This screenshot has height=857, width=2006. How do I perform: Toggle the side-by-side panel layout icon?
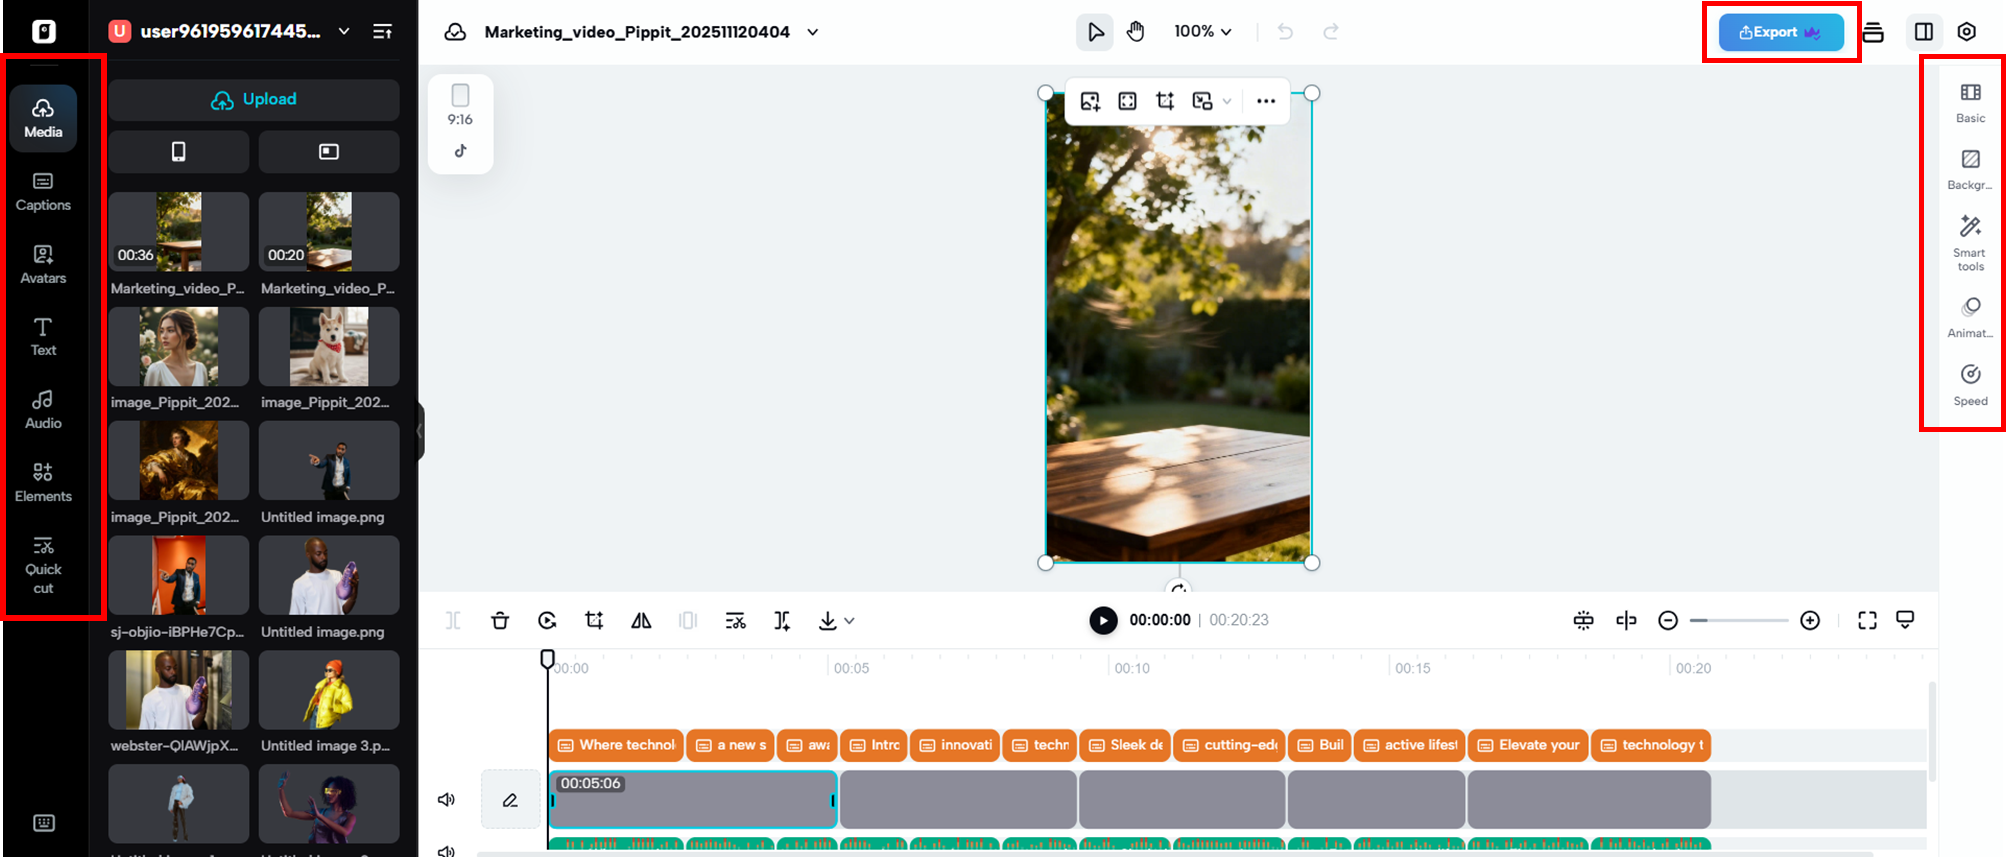1924,32
